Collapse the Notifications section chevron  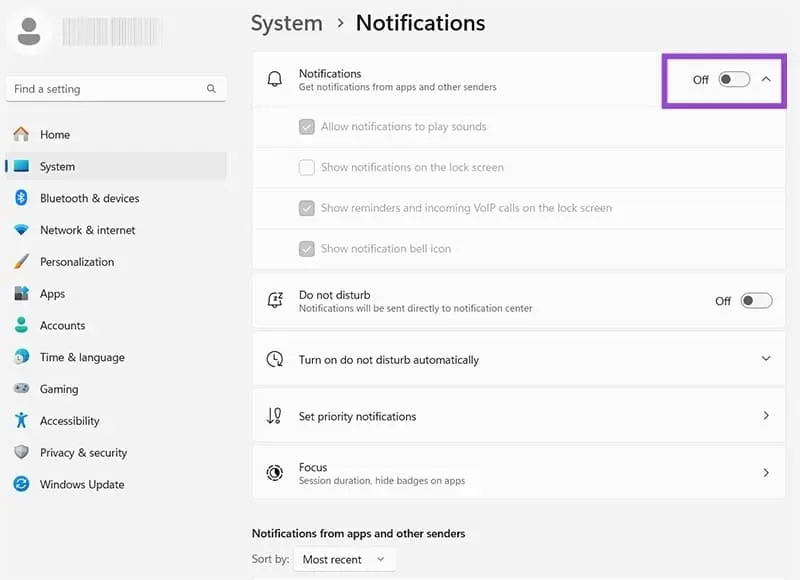pos(766,79)
